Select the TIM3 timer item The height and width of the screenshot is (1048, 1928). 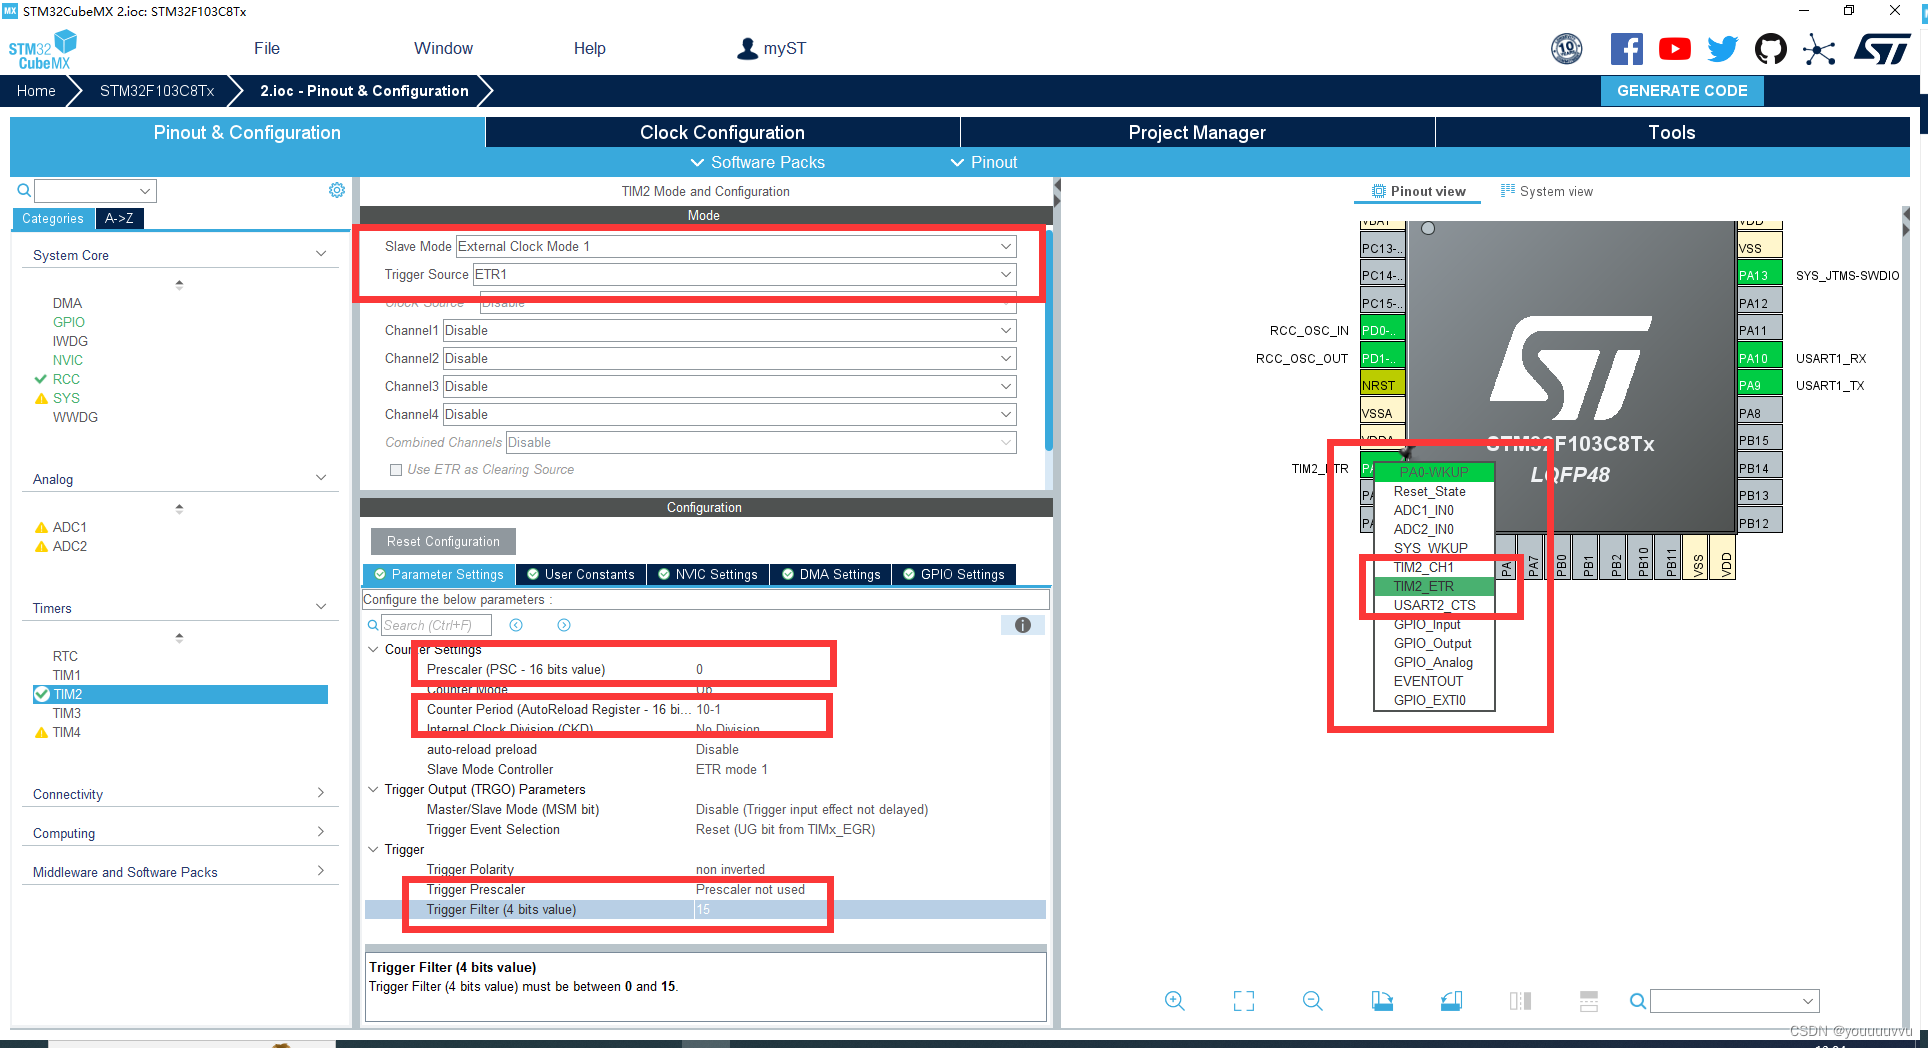click(x=67, y=713)
